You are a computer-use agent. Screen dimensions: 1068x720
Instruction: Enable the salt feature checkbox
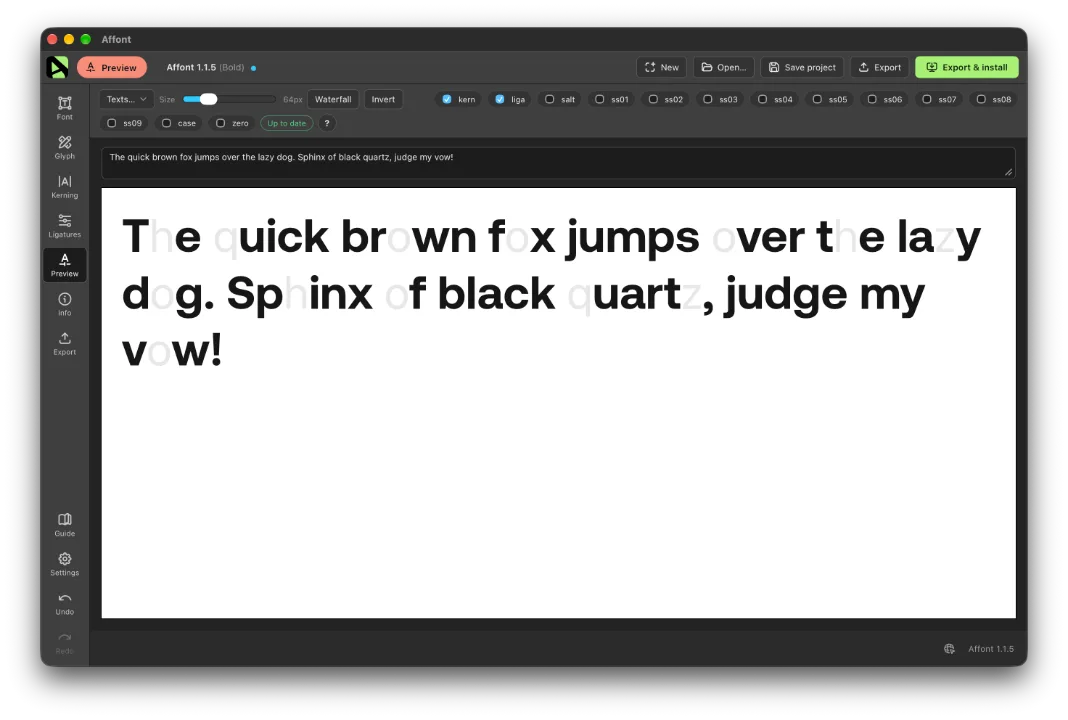pyautogui.click(x=550, y=99)
